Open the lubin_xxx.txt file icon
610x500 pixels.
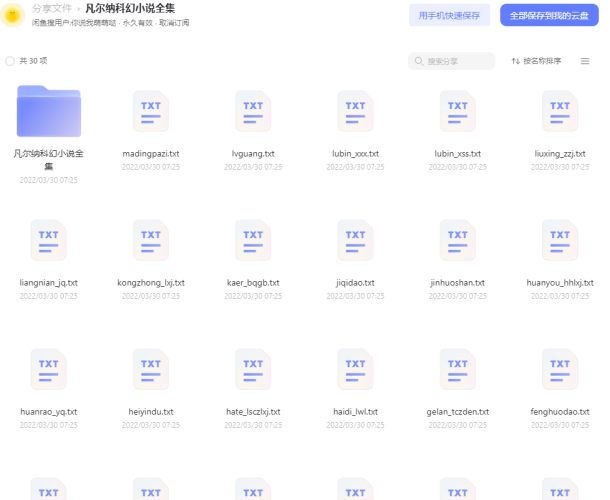355,111
